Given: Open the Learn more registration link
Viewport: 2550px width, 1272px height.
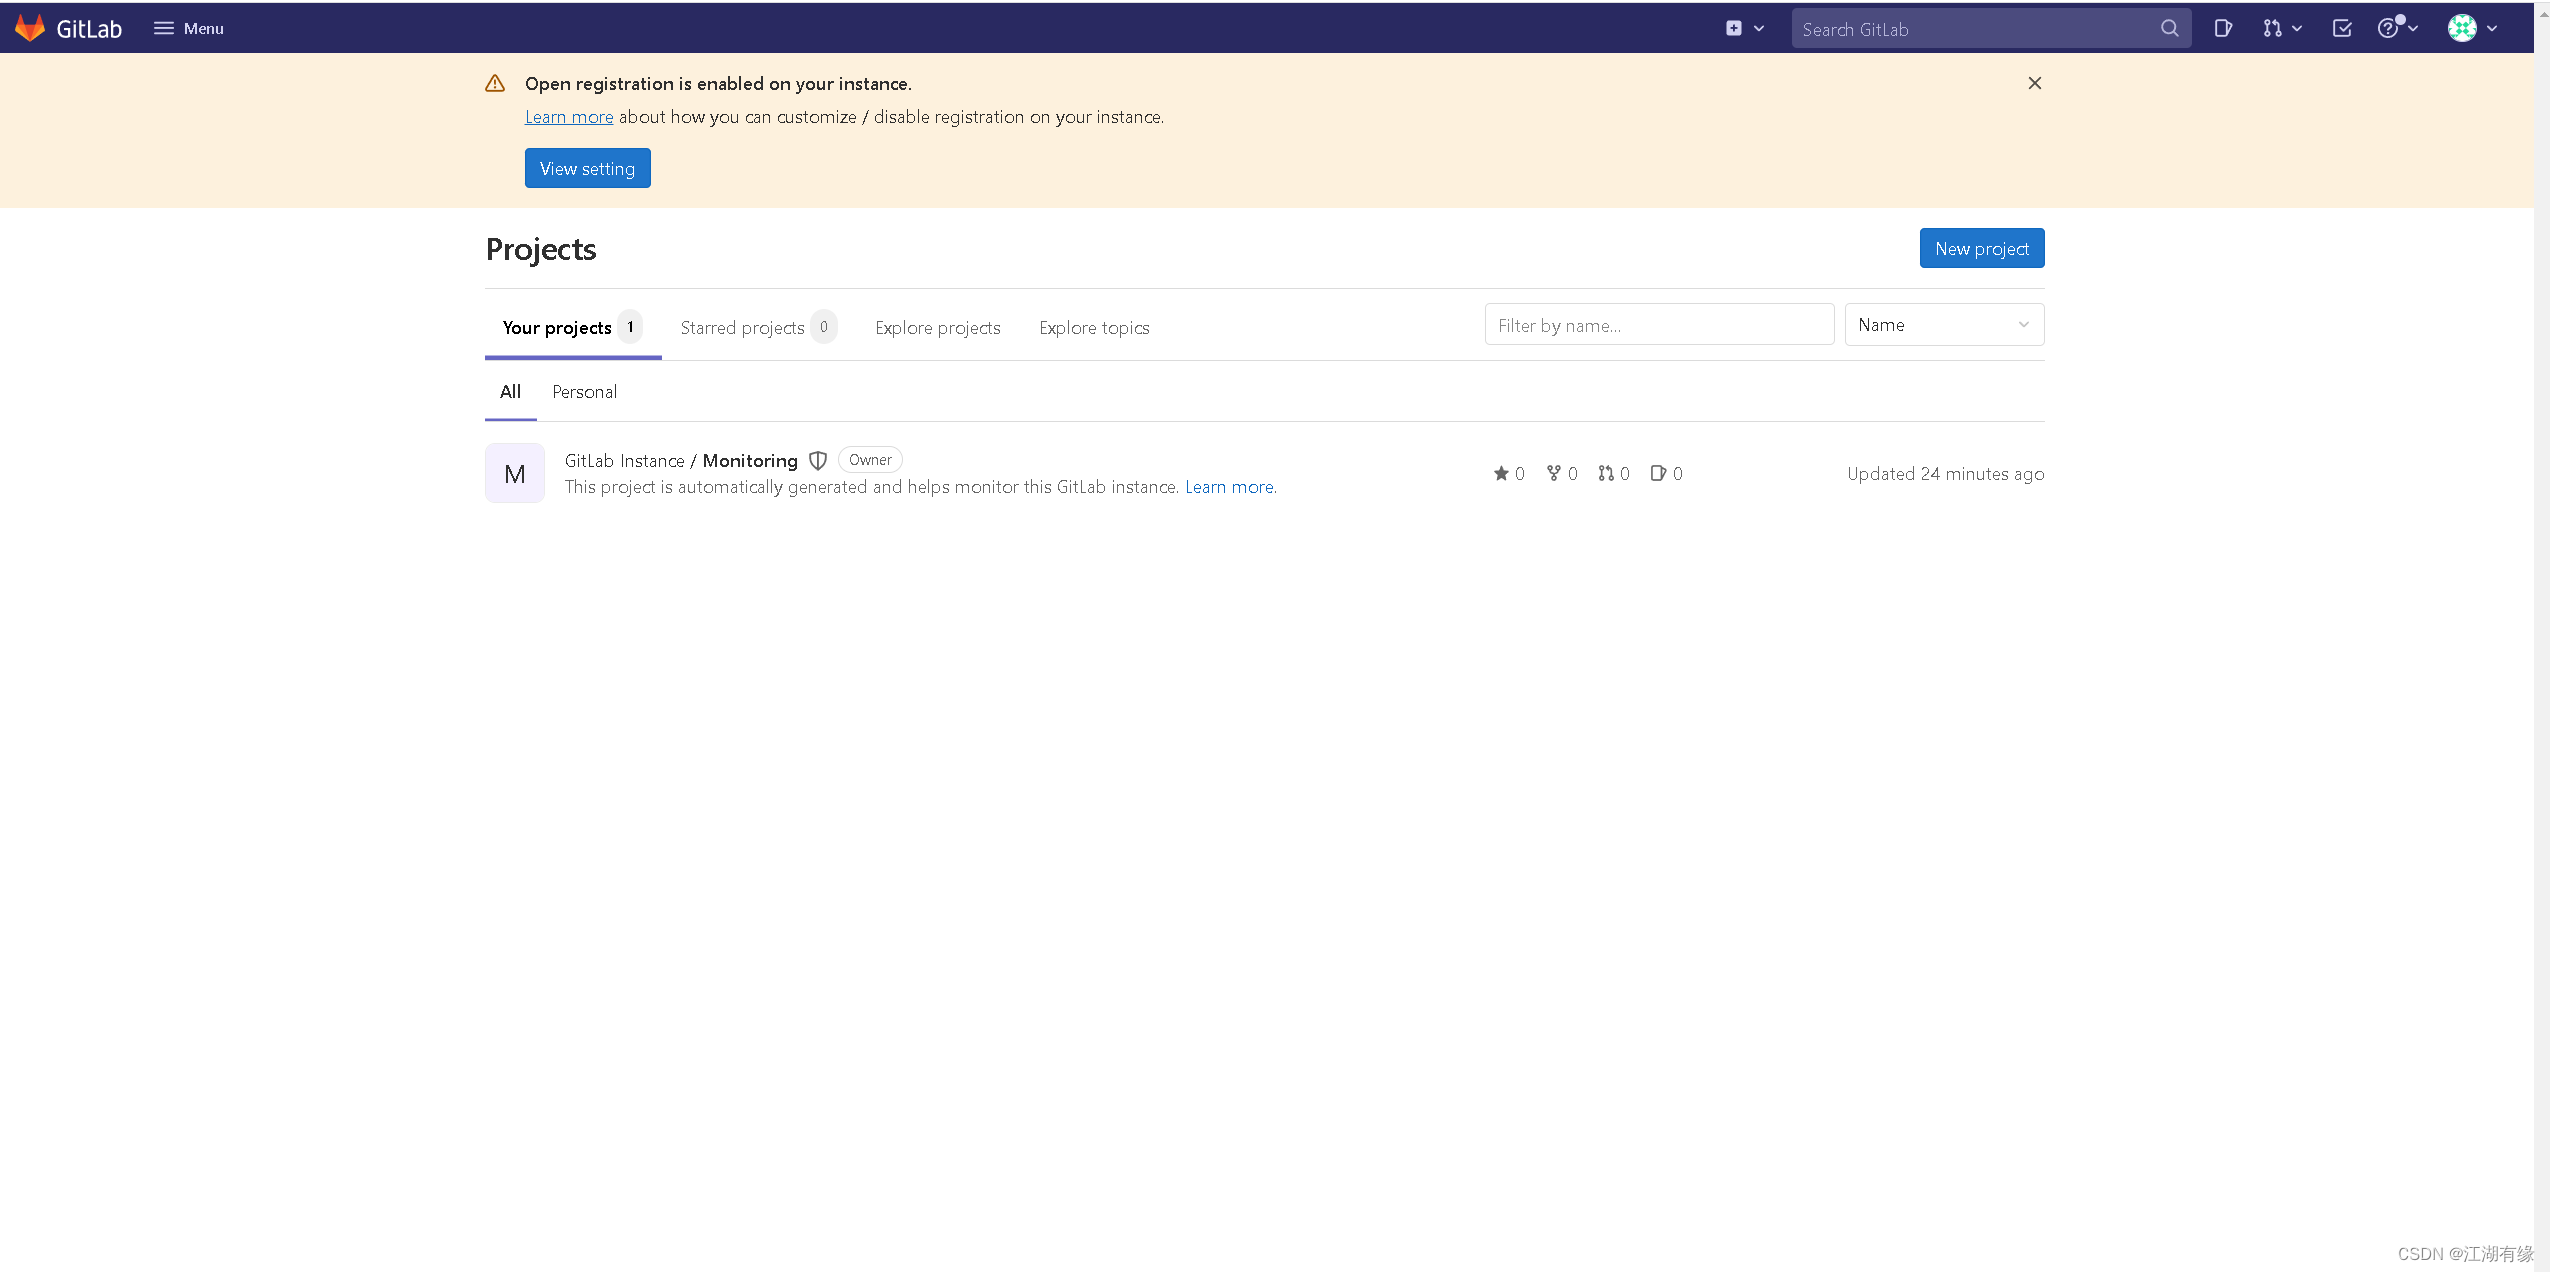Looking at the screenshot, I should (x=568, y=117).
